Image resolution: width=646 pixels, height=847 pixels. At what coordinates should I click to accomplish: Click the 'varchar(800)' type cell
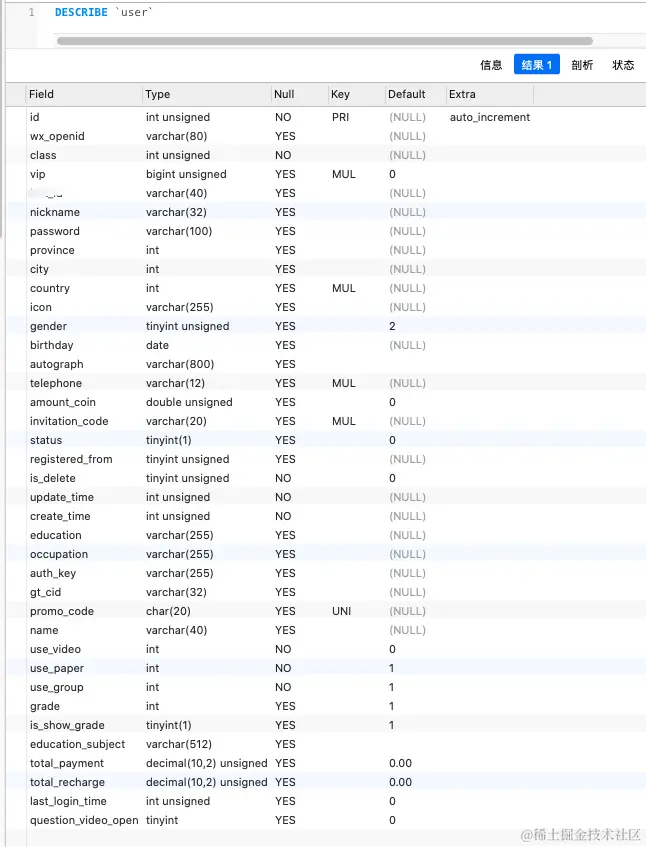(180, 364)
